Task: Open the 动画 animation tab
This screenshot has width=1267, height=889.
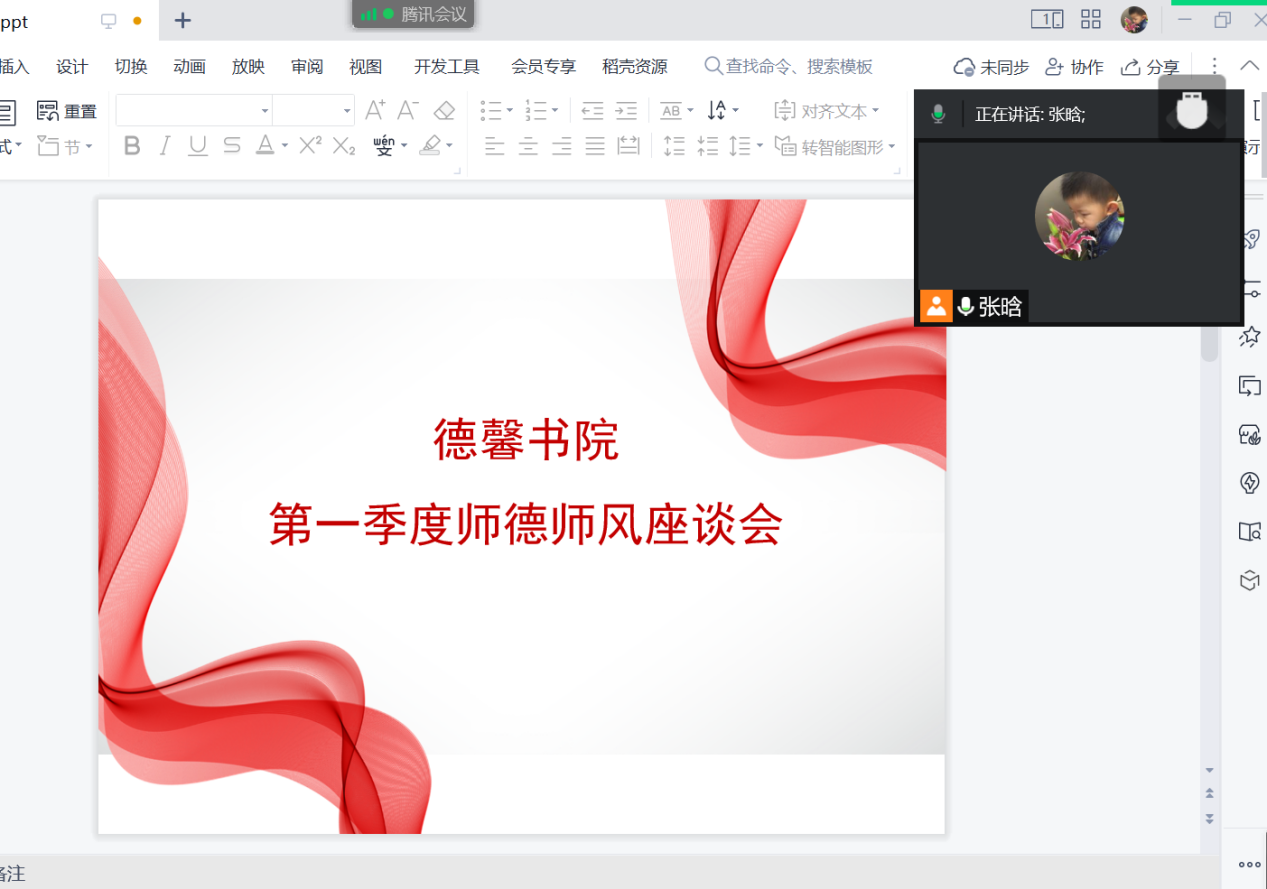Action: (189, 67)
